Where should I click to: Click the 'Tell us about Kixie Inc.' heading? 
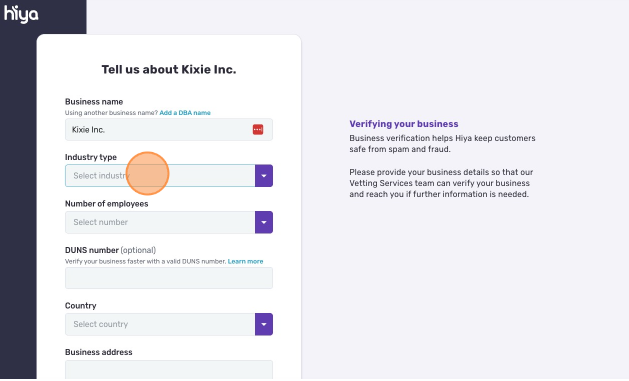169,69
